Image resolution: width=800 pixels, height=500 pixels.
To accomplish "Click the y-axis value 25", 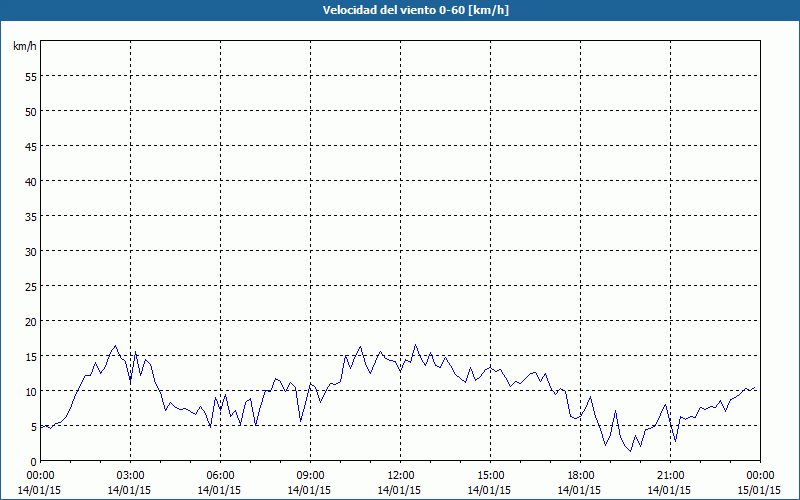I will pos(31,286).
